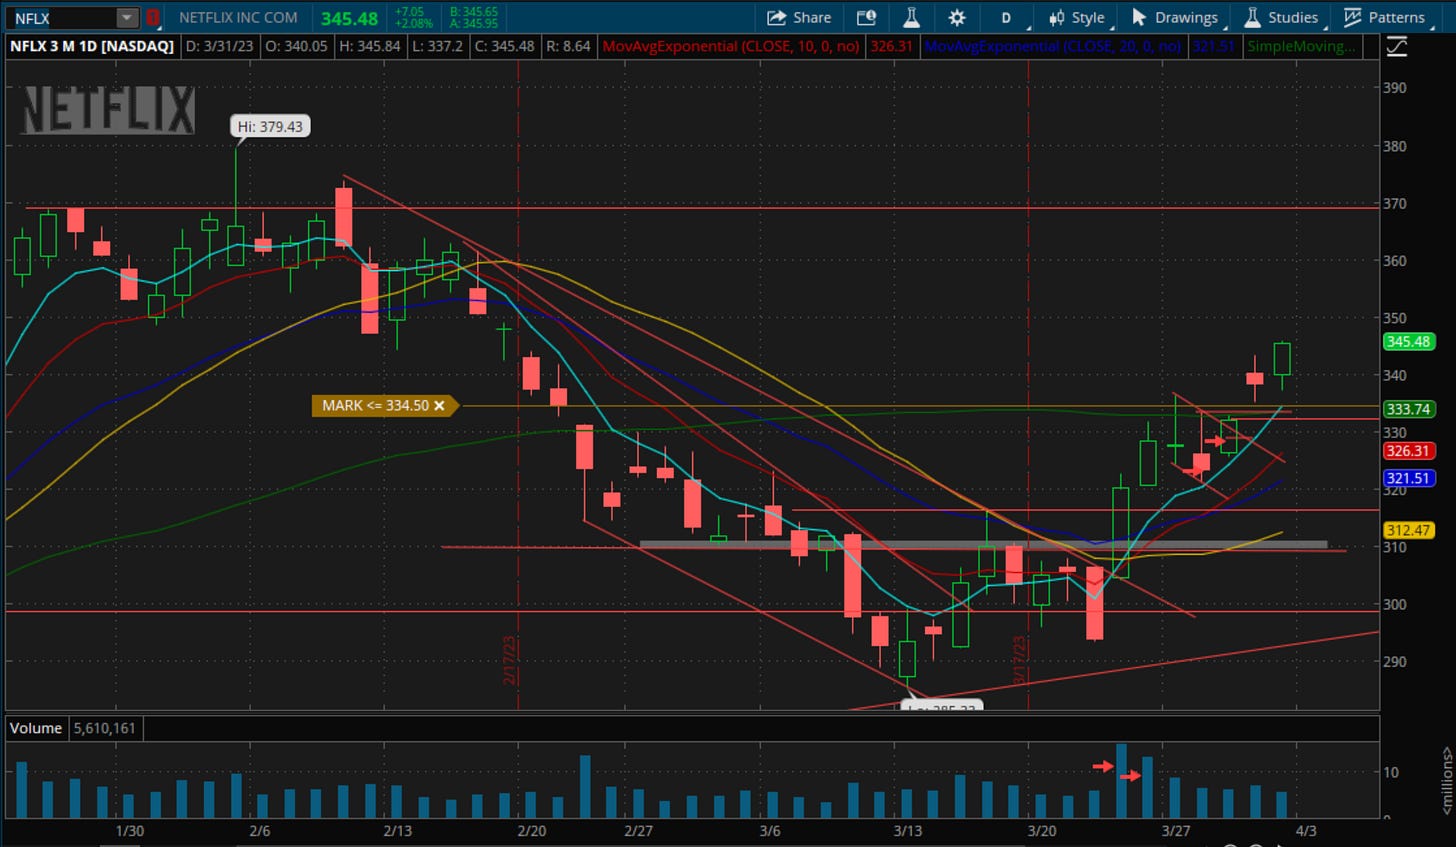This screenshot has width=1456, height=847.
Task: Click the bid value B: 345.65
Action: pos(473,12)
